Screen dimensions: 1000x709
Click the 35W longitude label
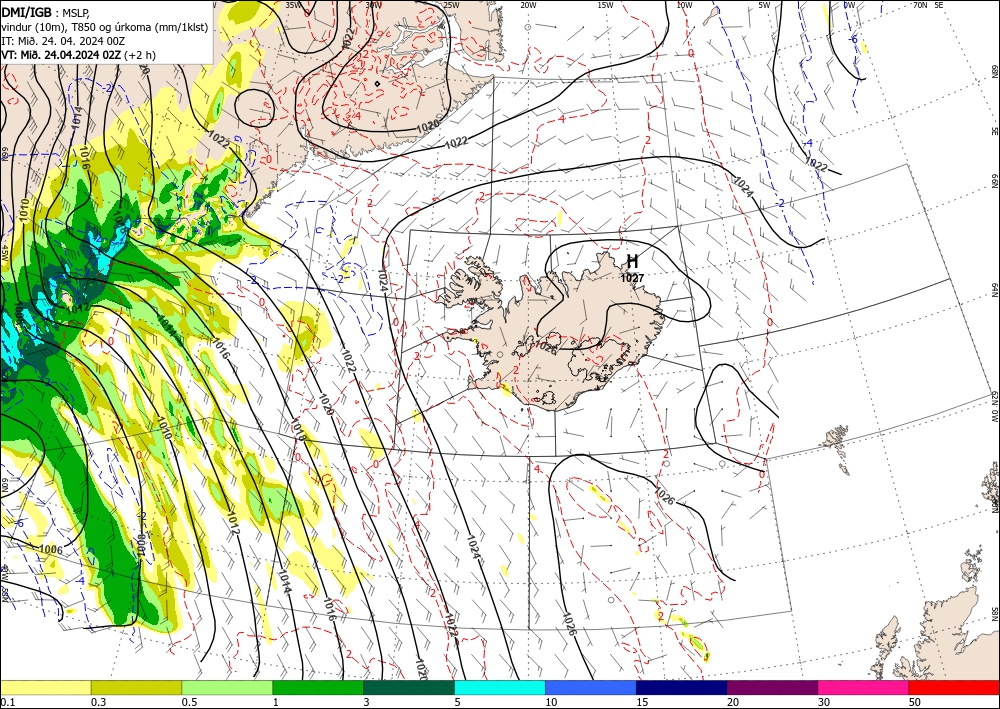coord(293,5)
